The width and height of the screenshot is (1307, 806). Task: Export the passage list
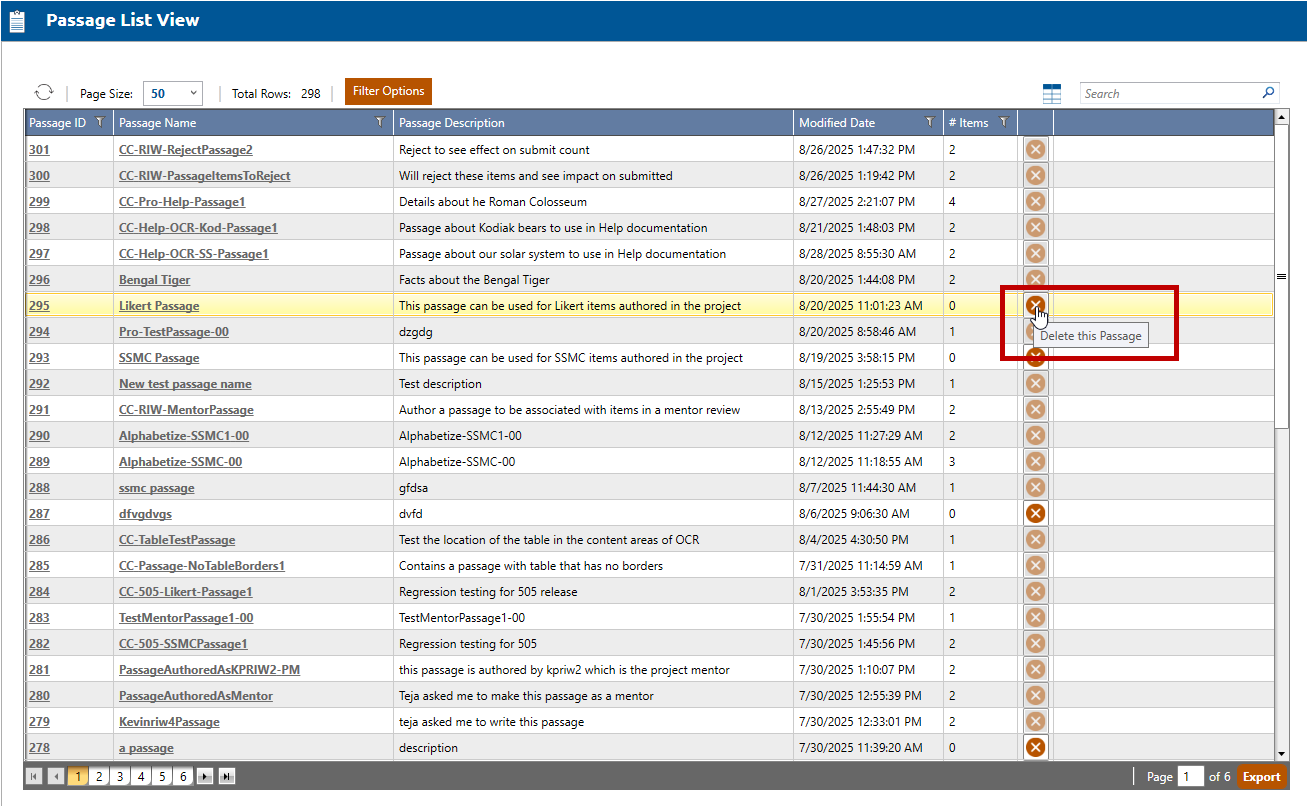point(1261,777)
